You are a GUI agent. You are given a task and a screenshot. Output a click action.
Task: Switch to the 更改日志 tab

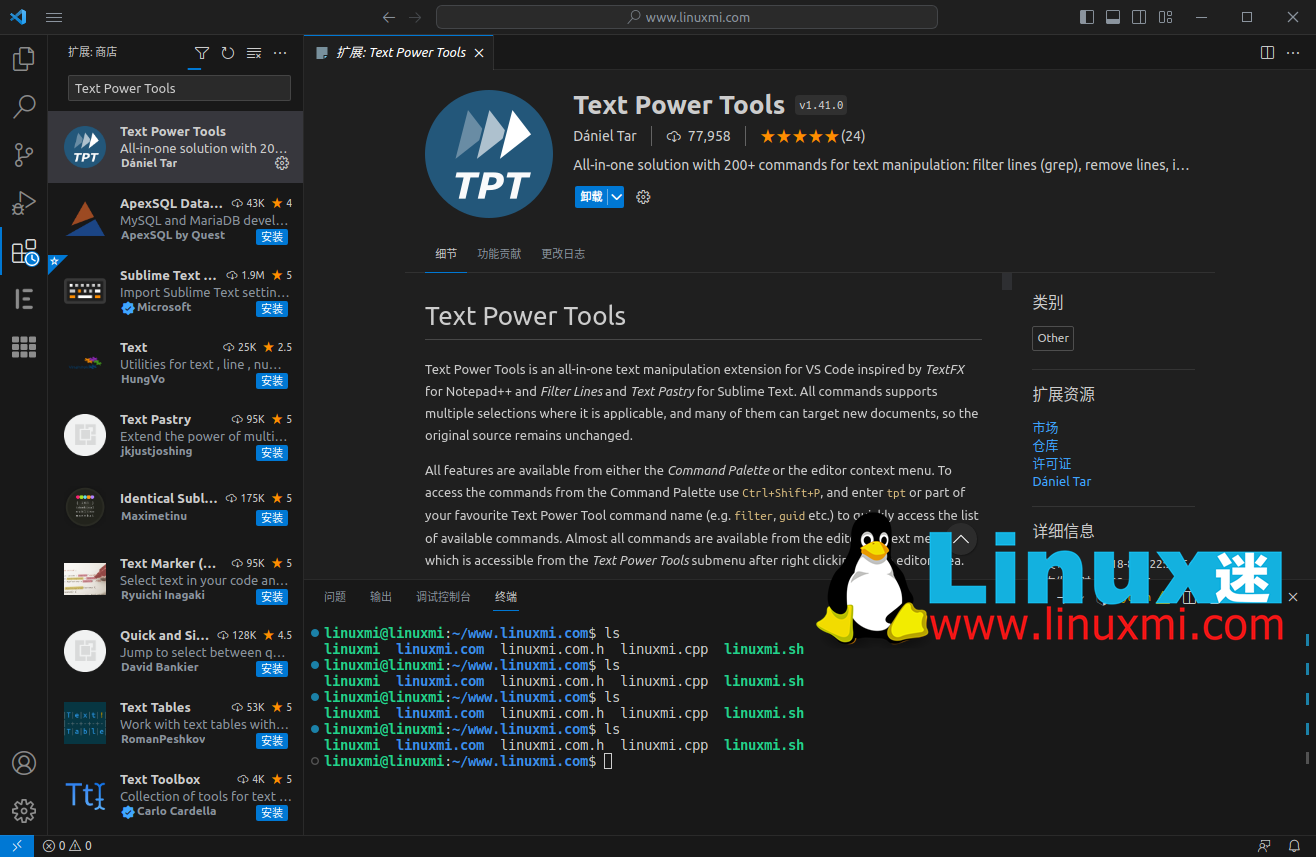coord(563,254)
